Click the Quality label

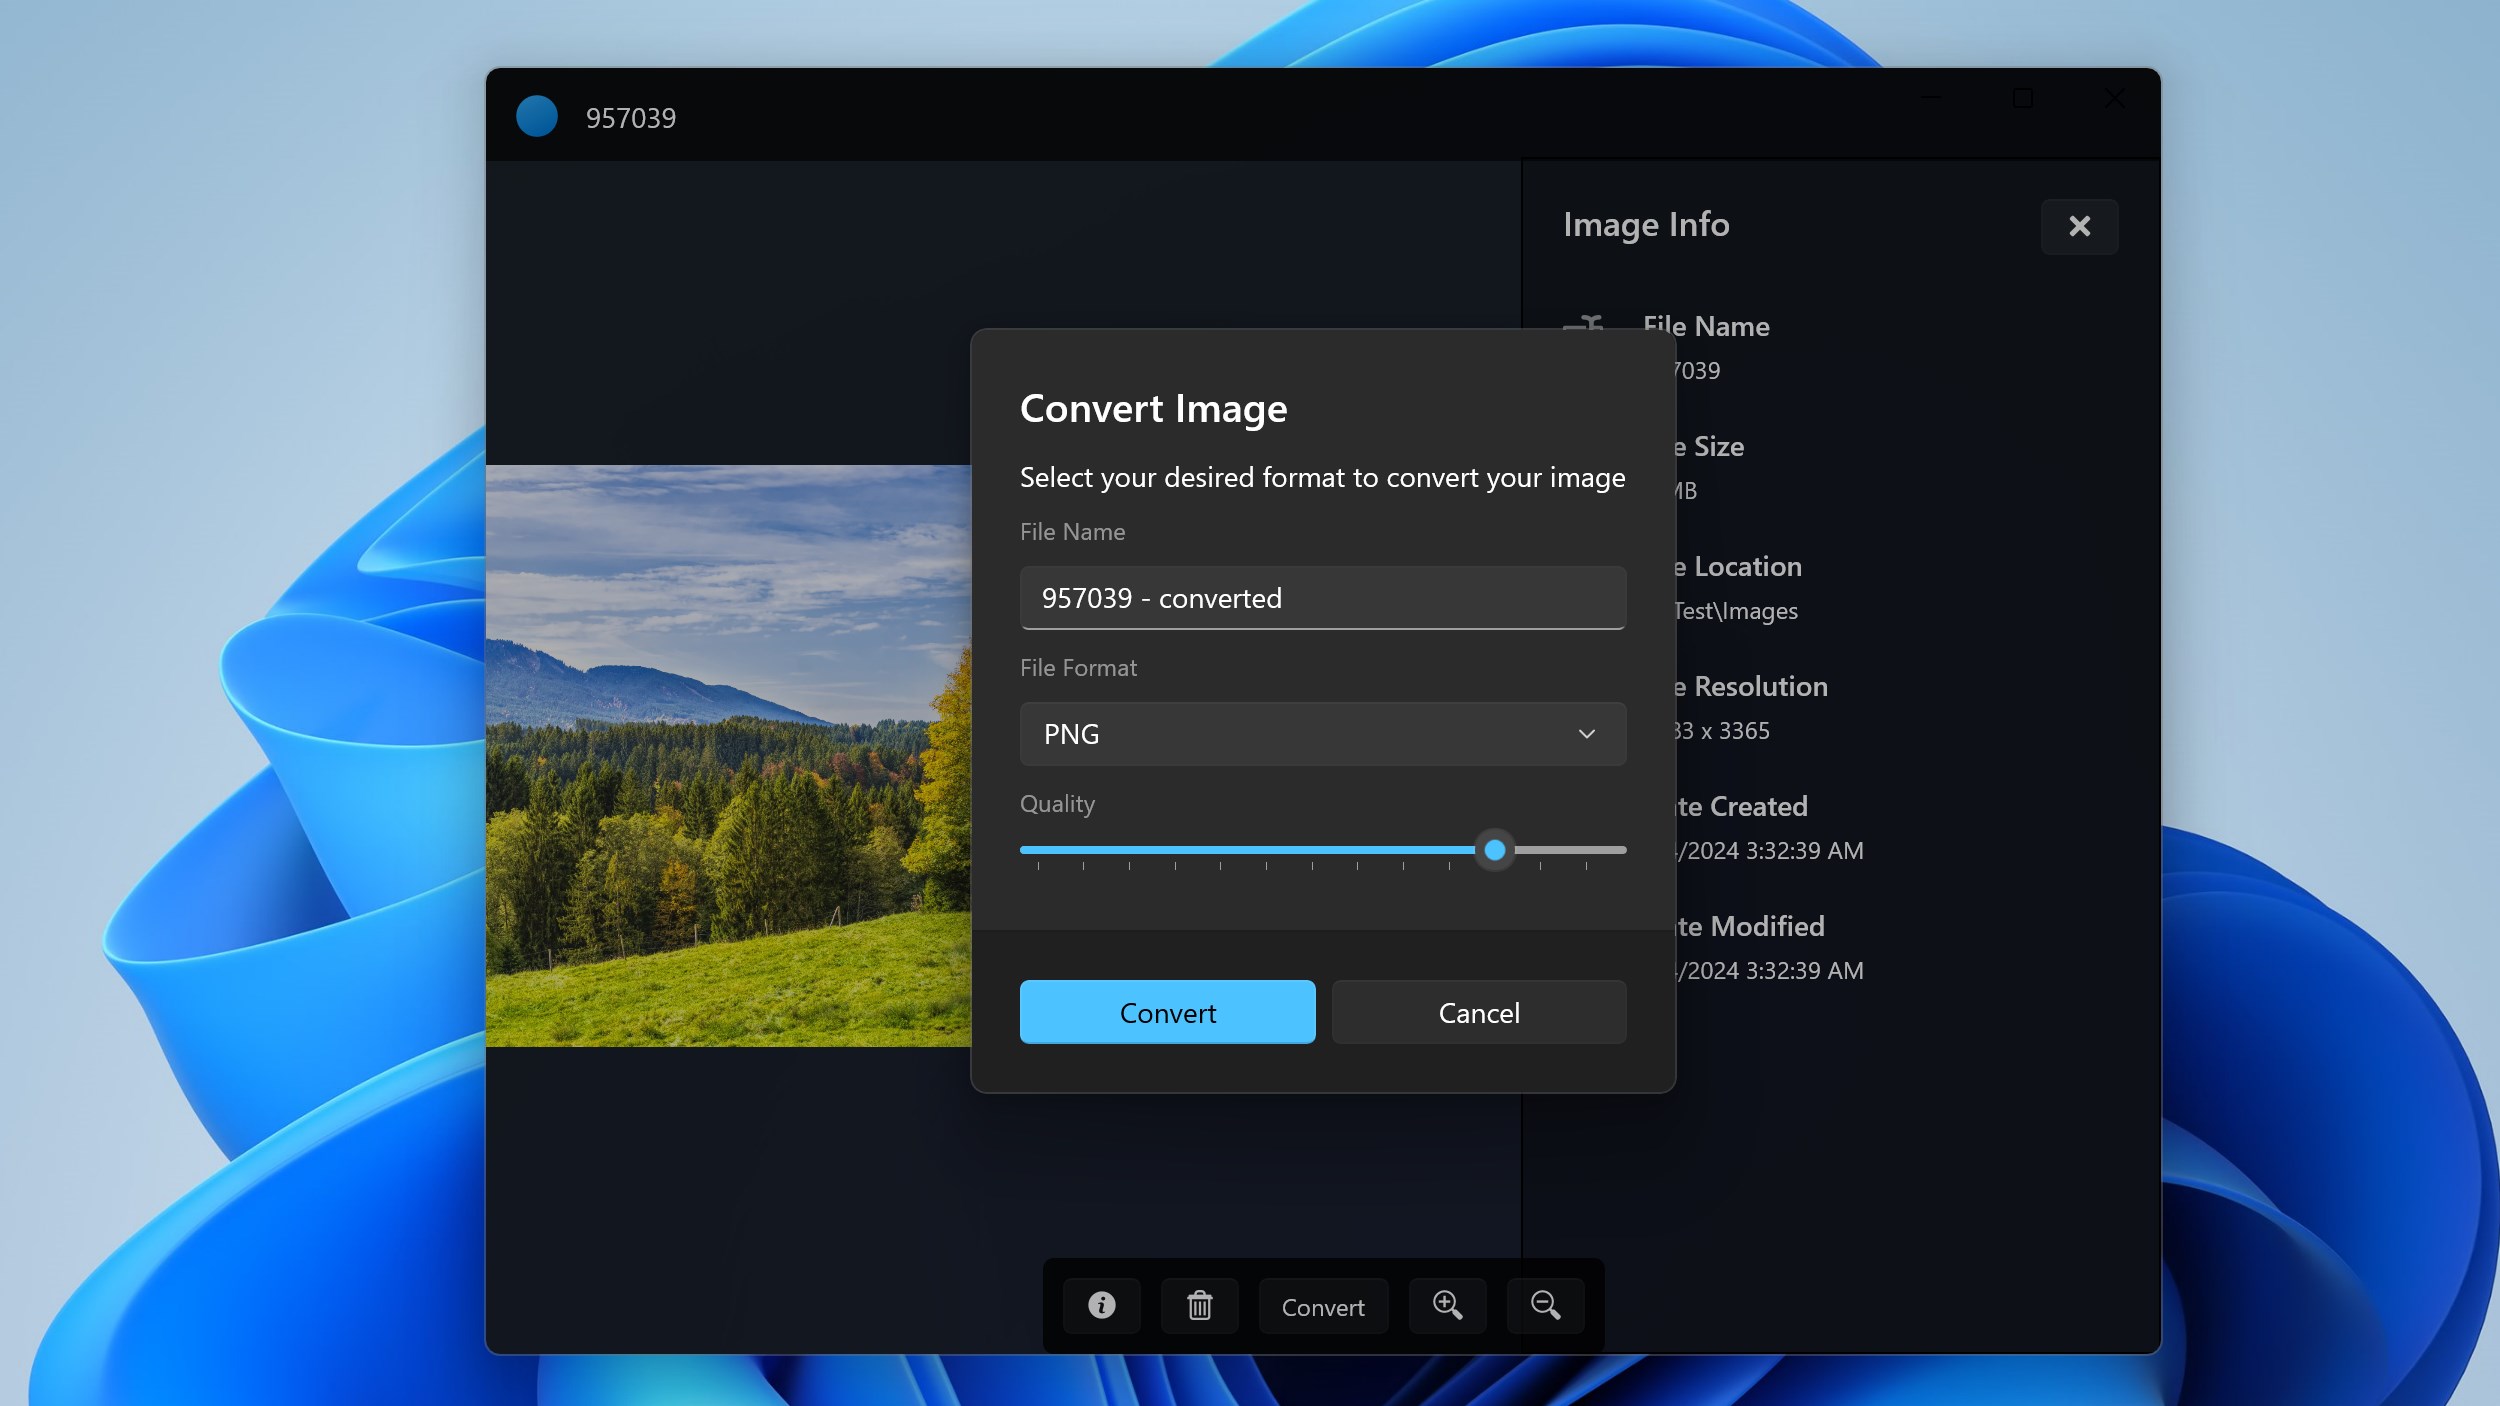coord(1057,804)
